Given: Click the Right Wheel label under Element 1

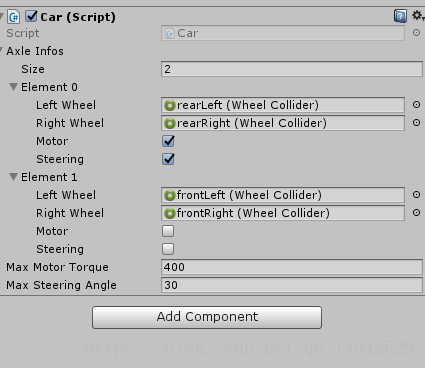Looking at the screenshot, I should coord(70,213).
